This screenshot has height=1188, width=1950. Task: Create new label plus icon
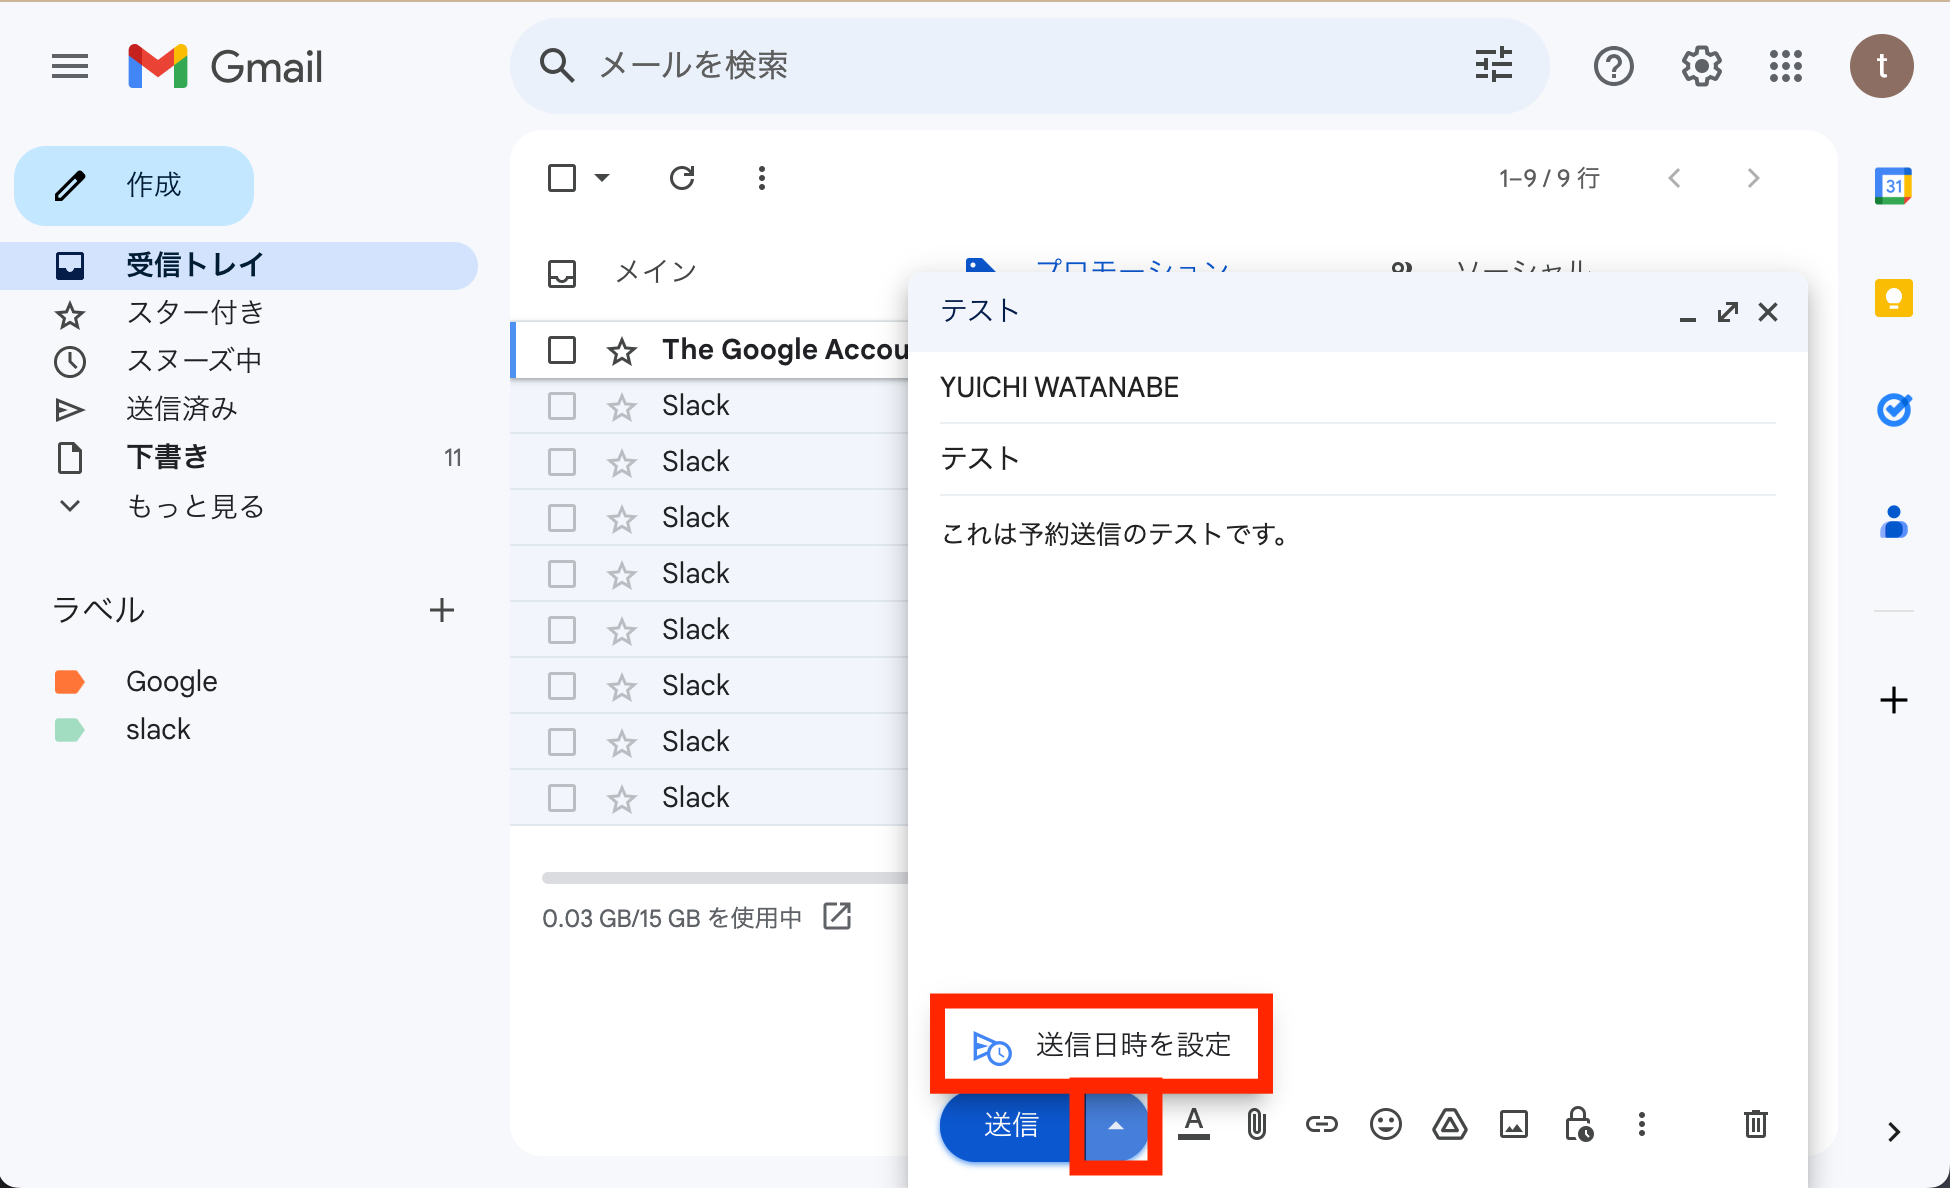coord(441,610)
